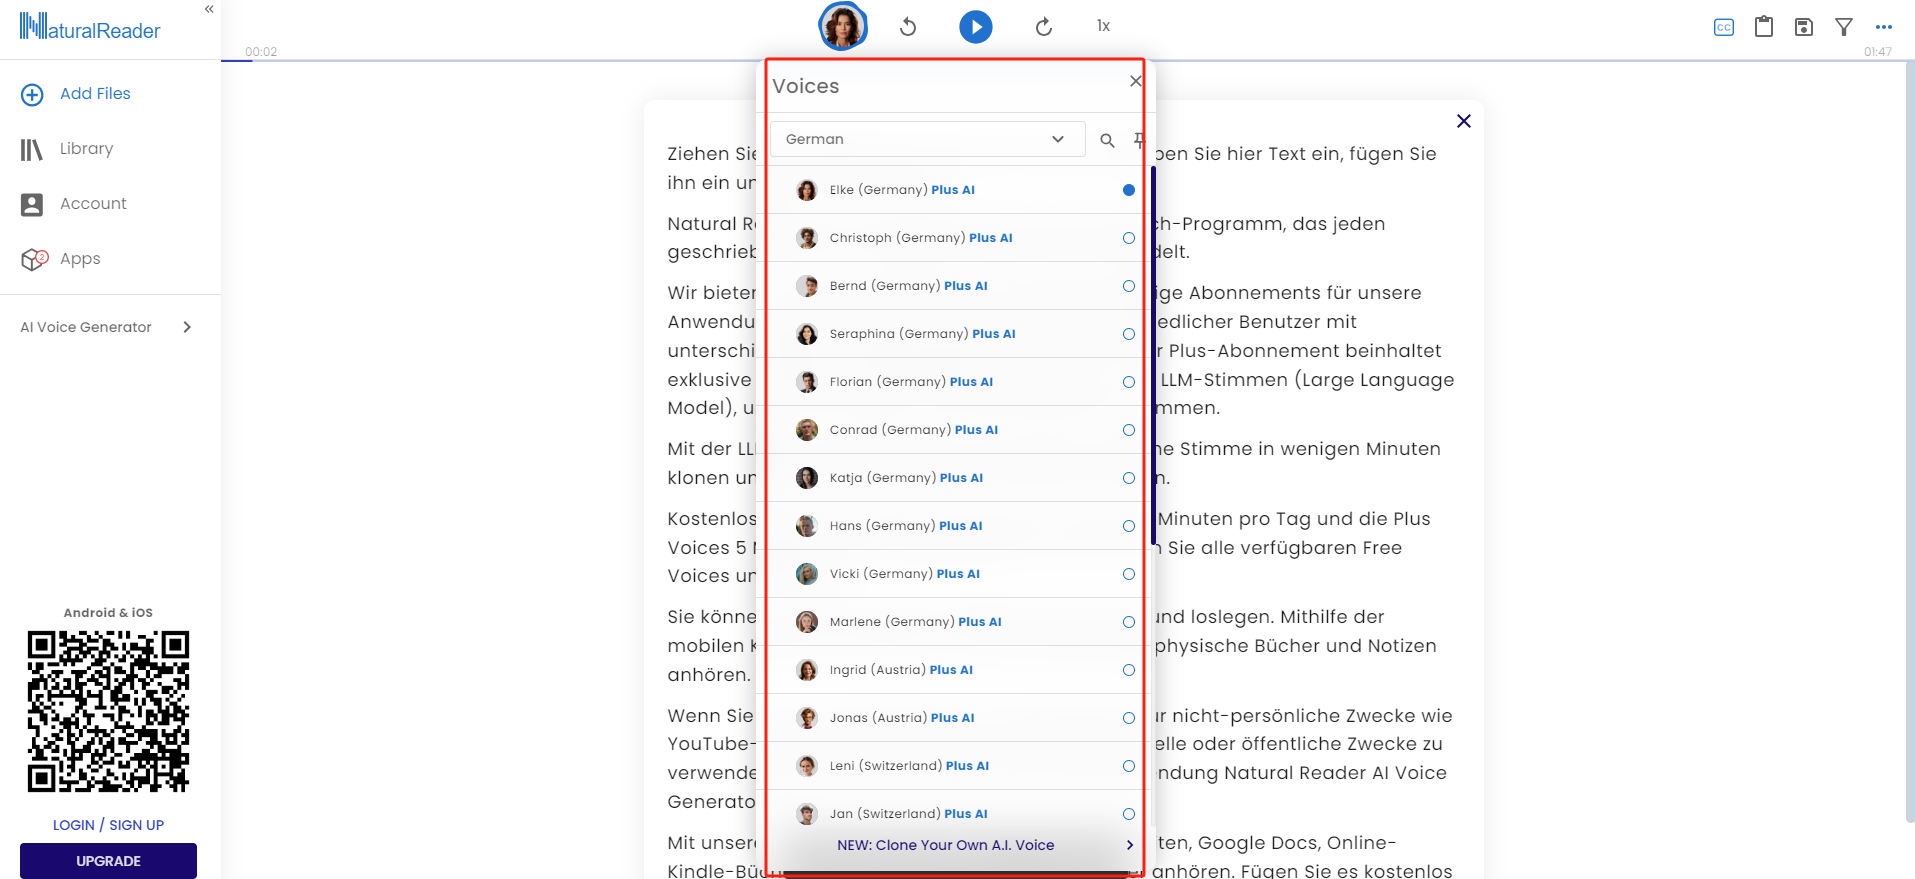Viewport: 1915px width, 879px height.
Task: Select the Elke (Germany) voice radio
Action: pos(1129,190)
